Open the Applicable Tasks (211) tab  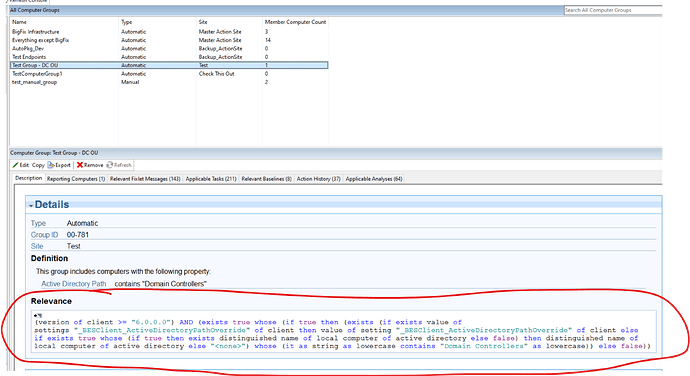(211, 179)
